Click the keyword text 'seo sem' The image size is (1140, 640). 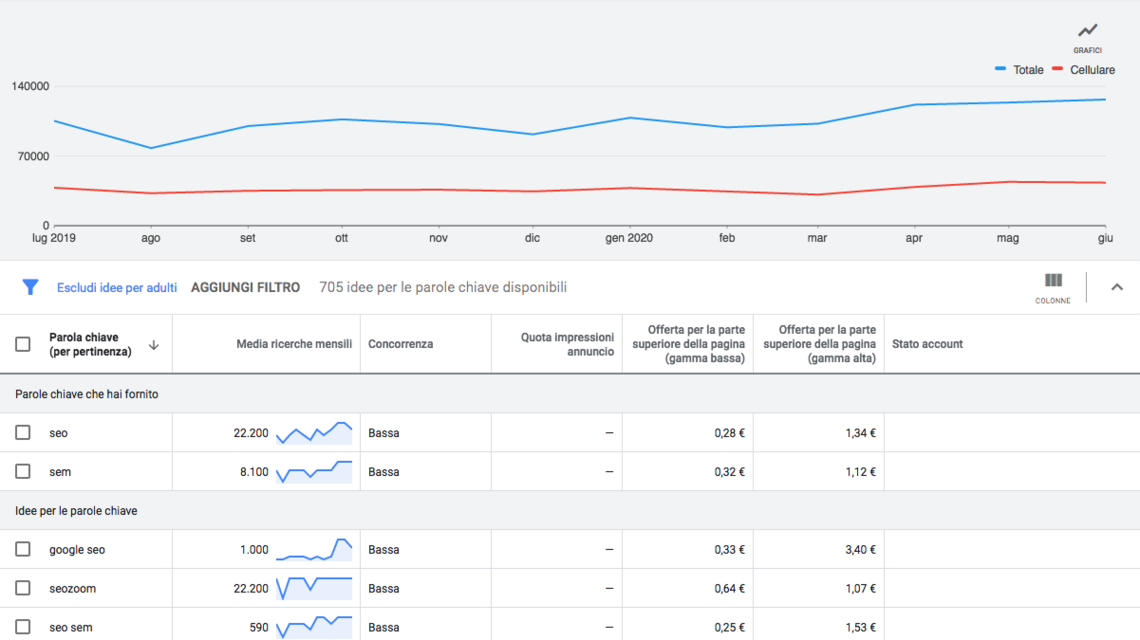(x=71, y=628)
